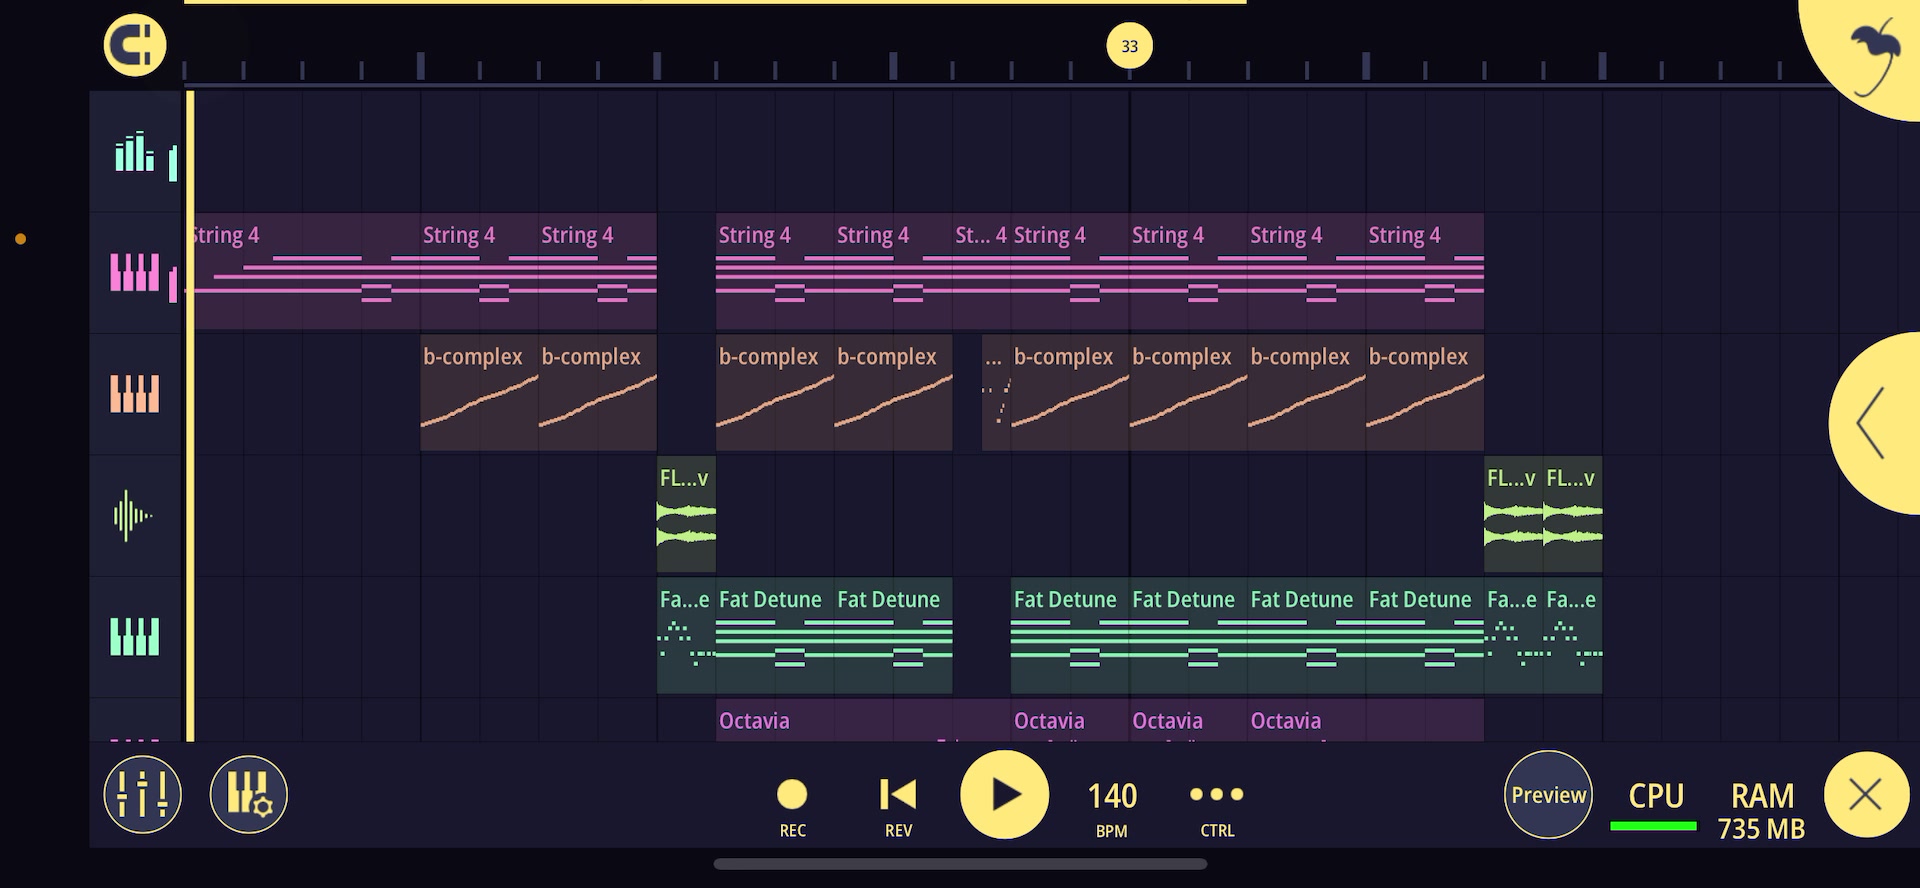The width and height of the screenshot is (1920, 888).
Task: Select the Fat Detune clip starting at bar 33
Action: tap(1189, 636)
